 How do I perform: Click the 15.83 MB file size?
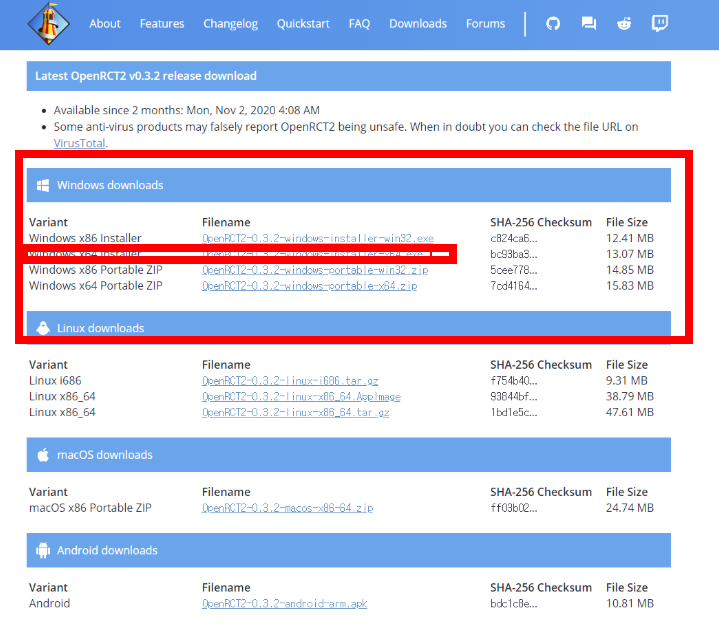coord(630,286)
